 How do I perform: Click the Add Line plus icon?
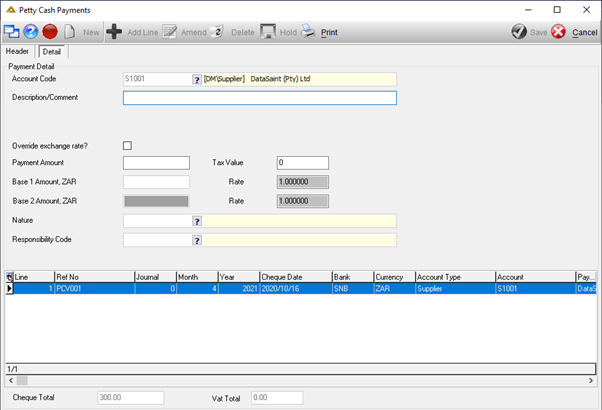[x=114, y=31]
